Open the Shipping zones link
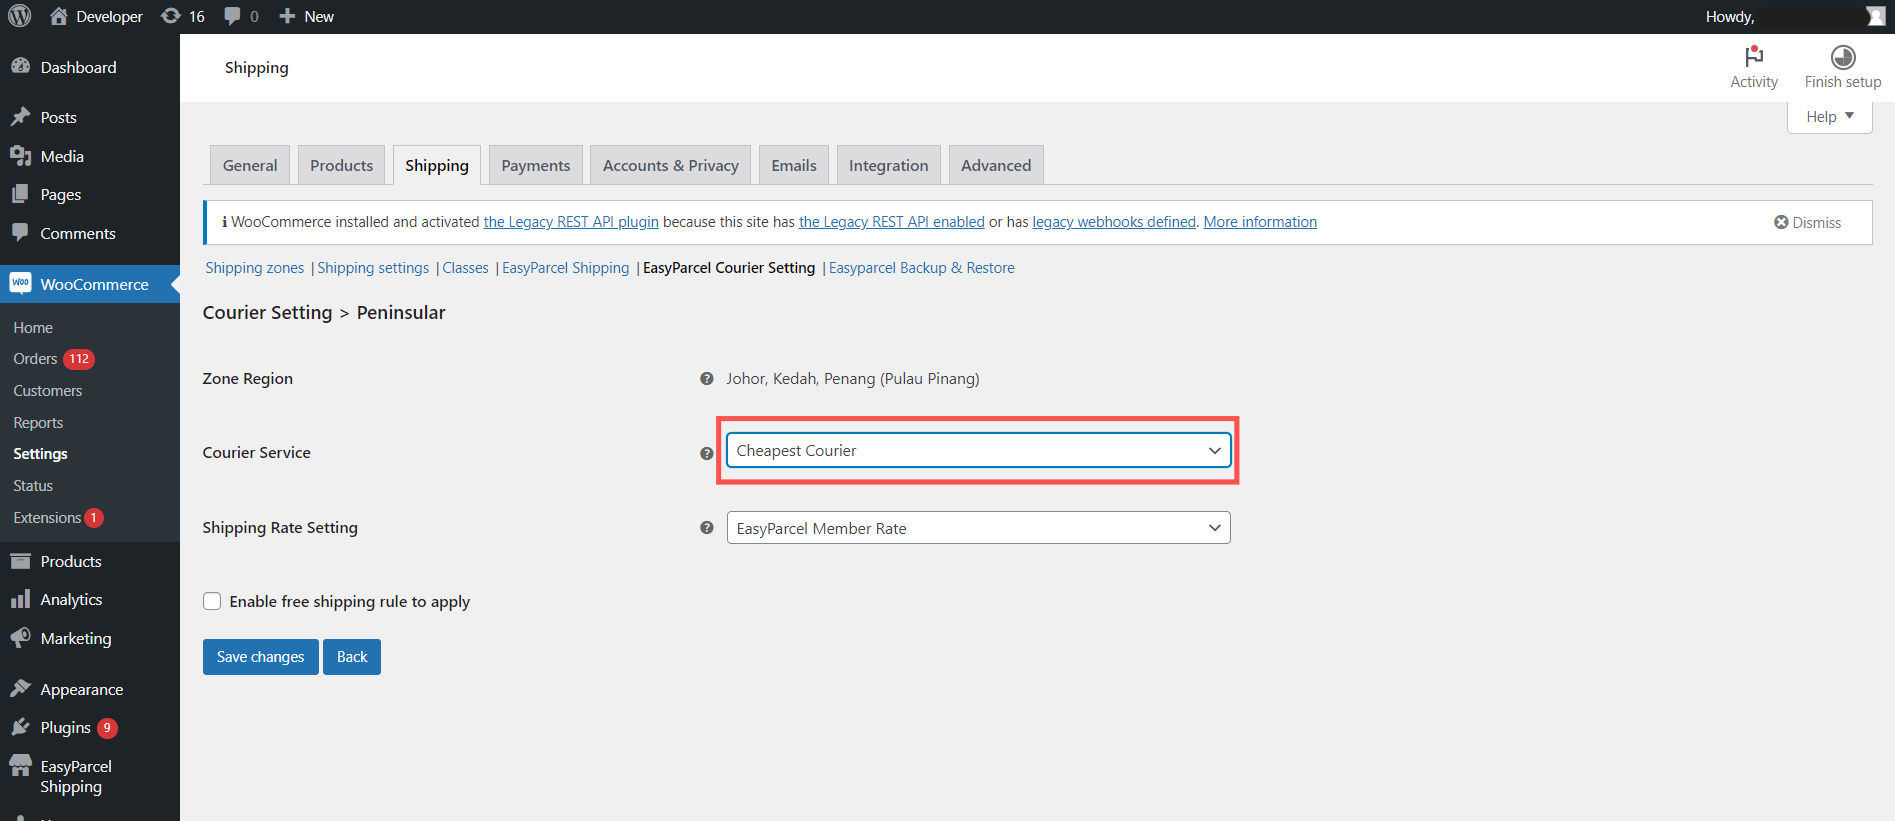1895x821 pixels. point(255,268)
